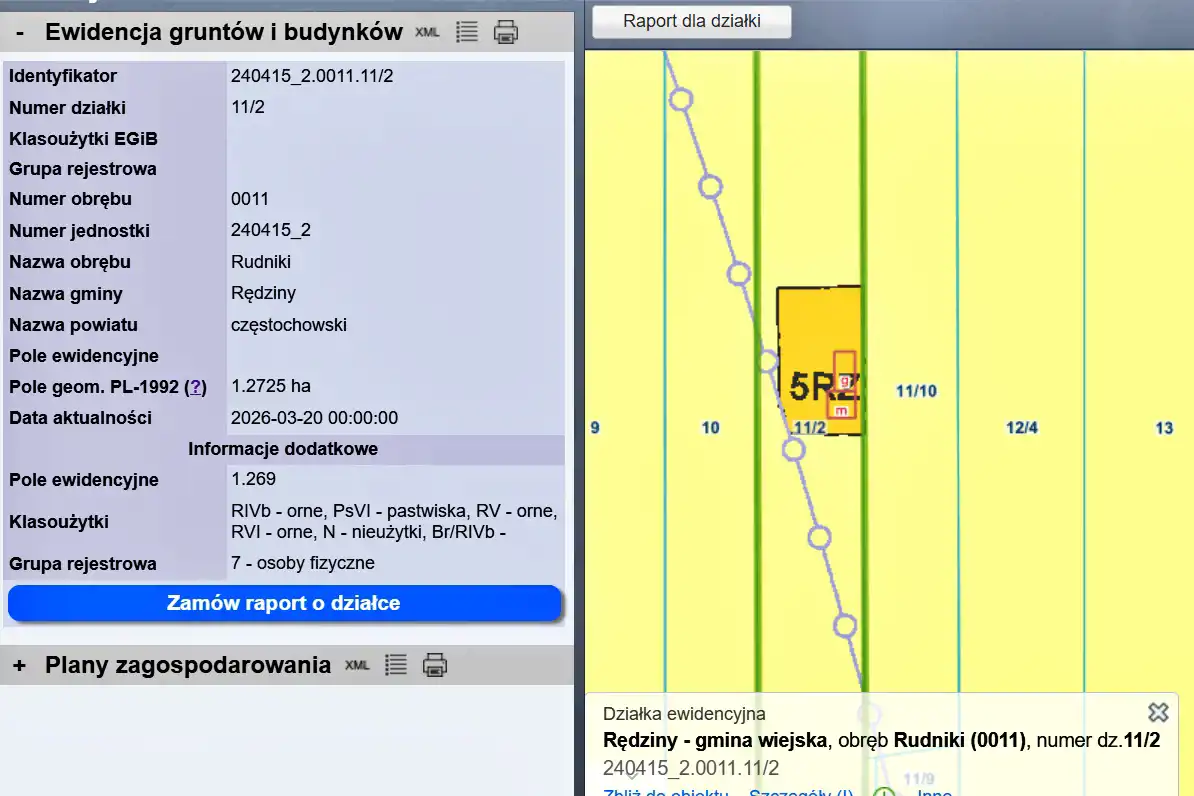Click the red 'g' building marker
This screenshot has width=1194, height=796.
pyautogui.click(x=844, y=381)
